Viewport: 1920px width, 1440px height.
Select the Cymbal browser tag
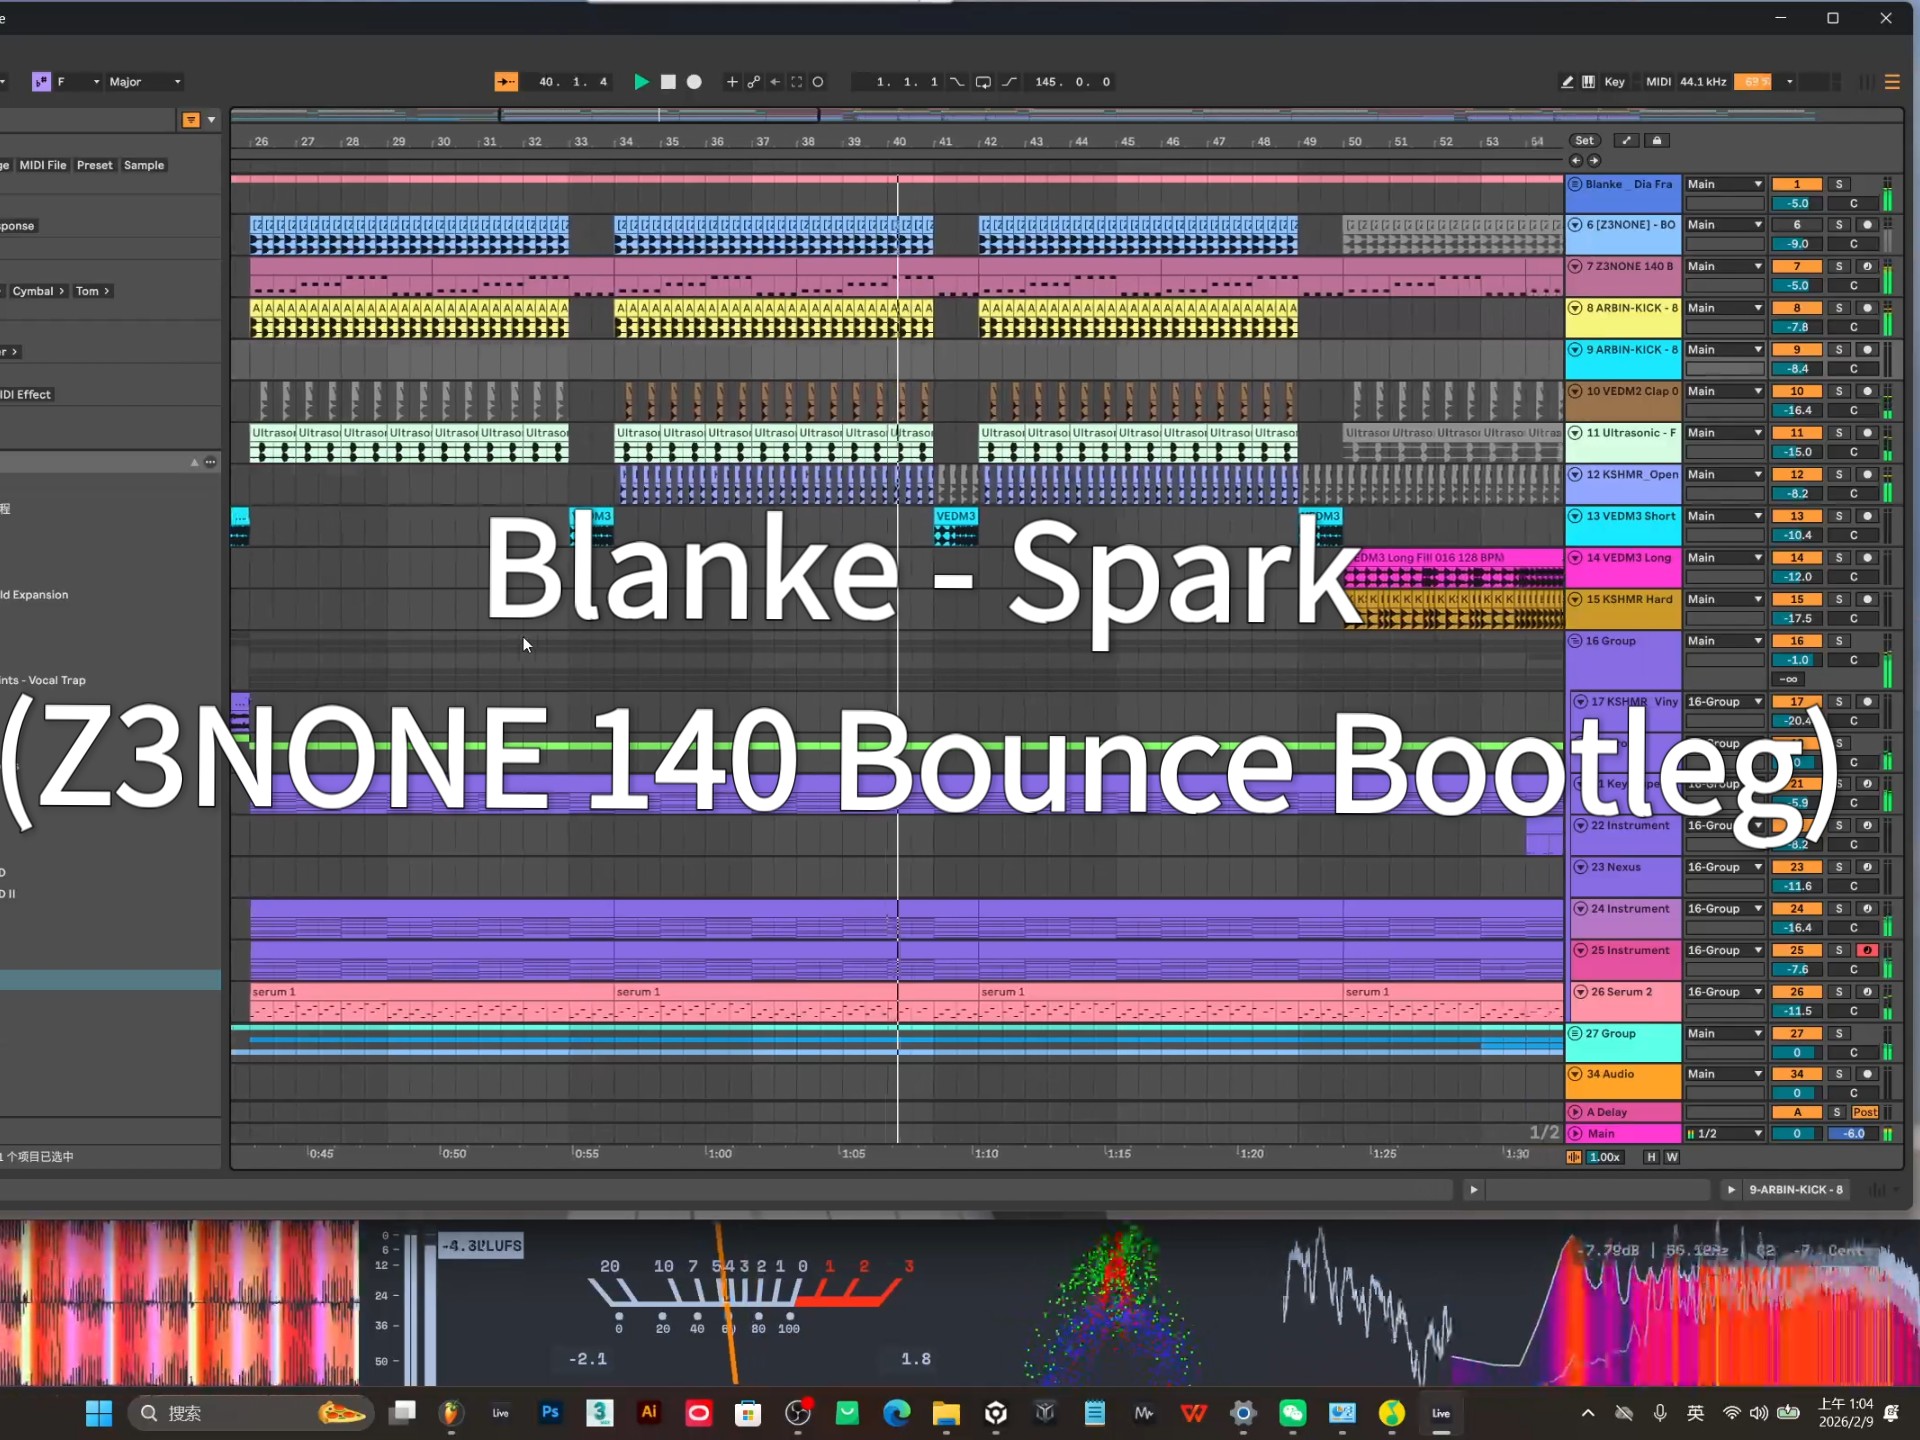point(38,291)
